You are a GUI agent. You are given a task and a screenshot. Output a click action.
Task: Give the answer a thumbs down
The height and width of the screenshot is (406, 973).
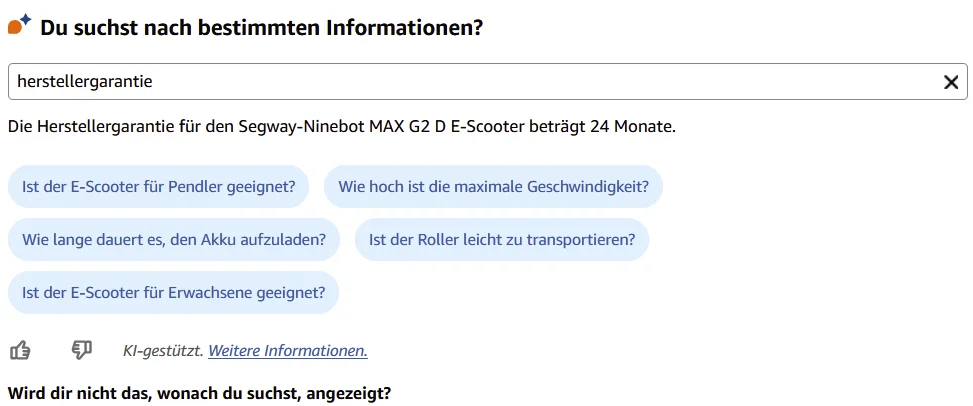82,350
